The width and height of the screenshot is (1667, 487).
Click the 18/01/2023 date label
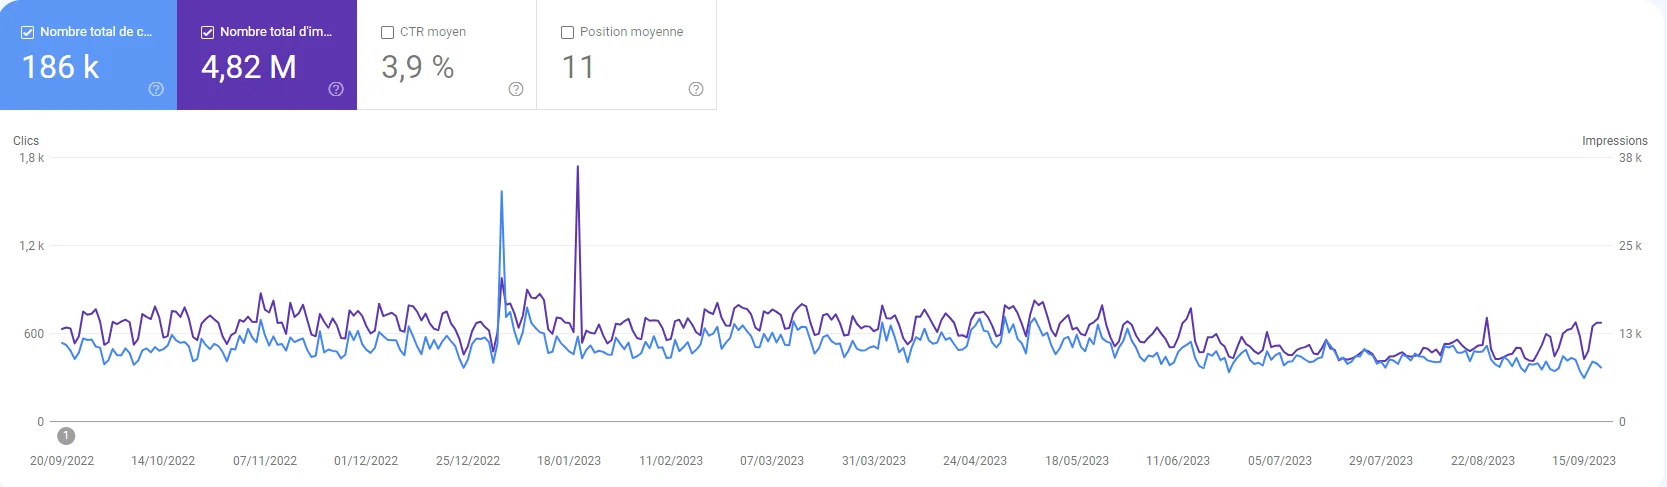click(569, 461)
